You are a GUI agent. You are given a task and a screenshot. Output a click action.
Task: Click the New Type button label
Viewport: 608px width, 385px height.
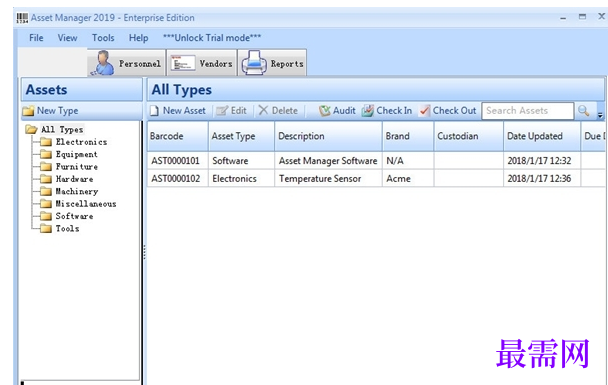[57, 111]
